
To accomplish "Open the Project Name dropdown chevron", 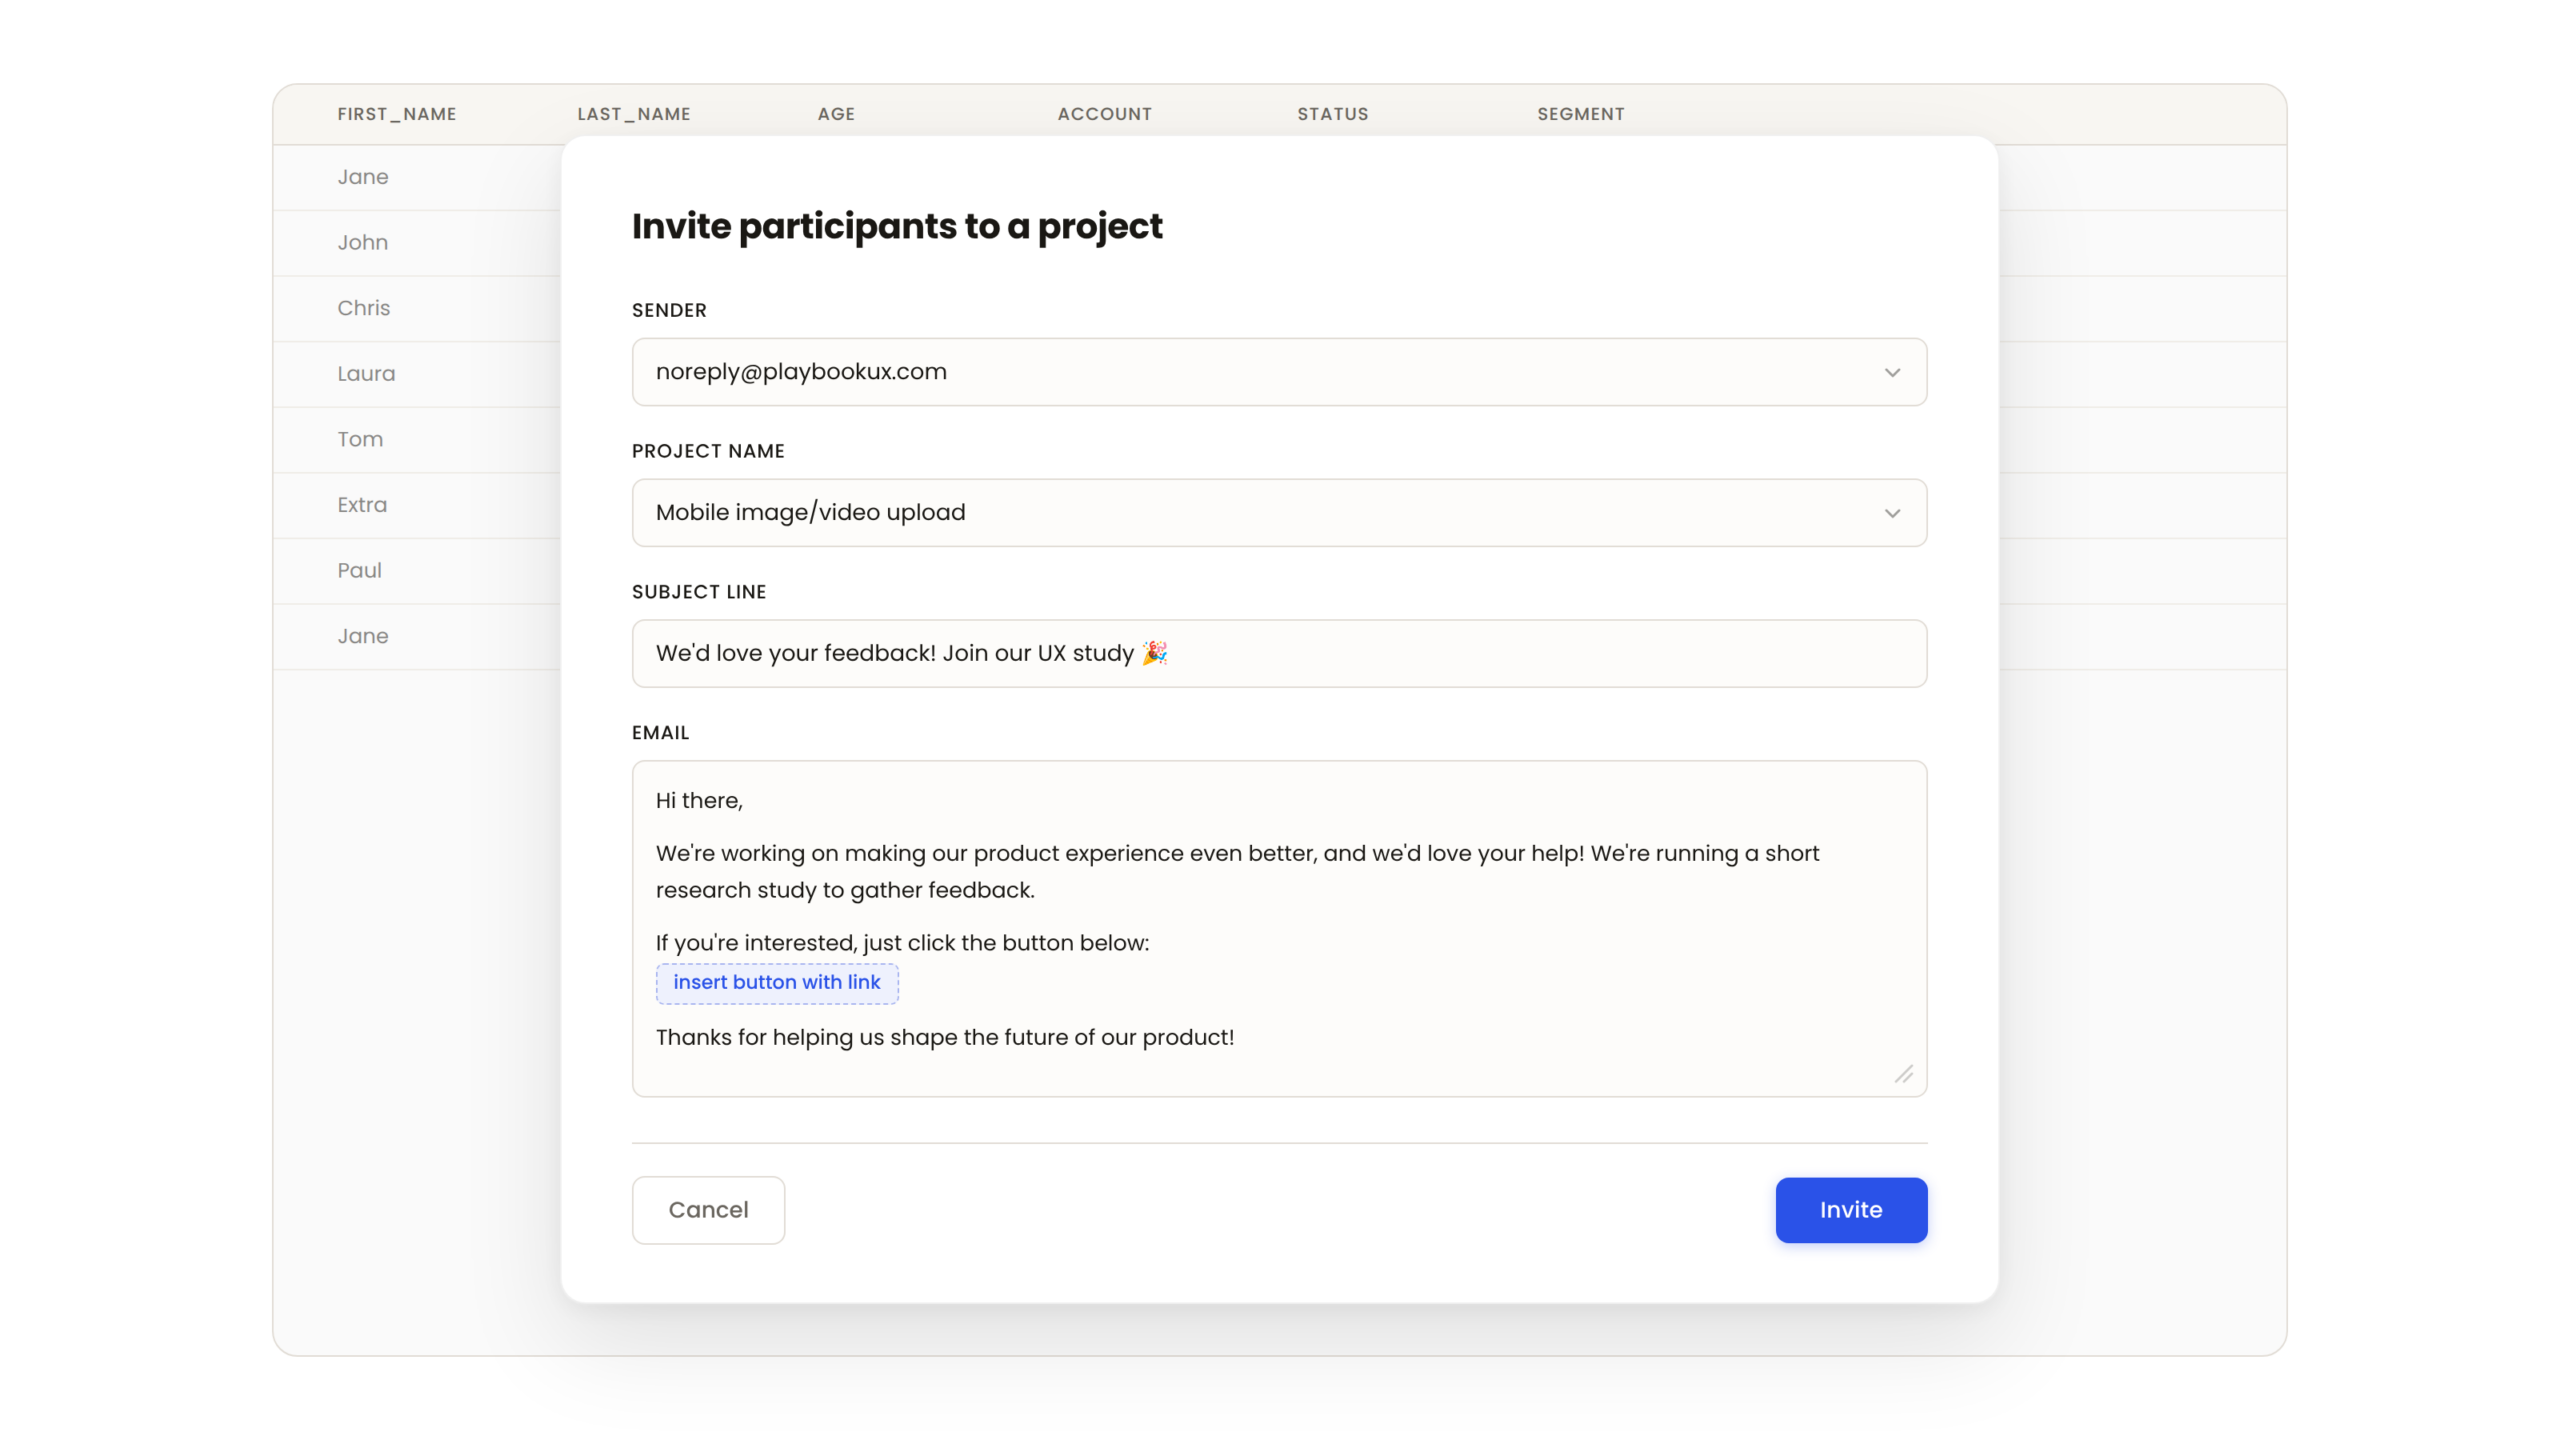I will [x=1891, y=513].
